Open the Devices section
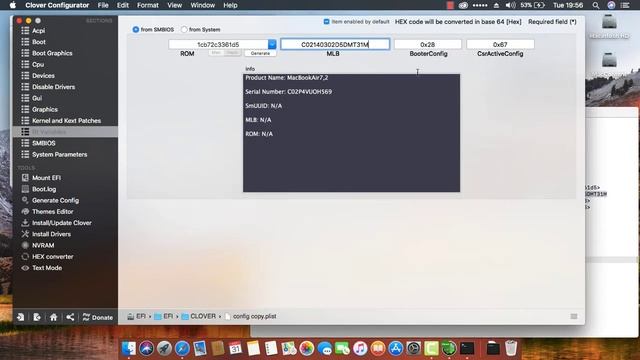This screenshot has height=360, width=640. [43, 76]
